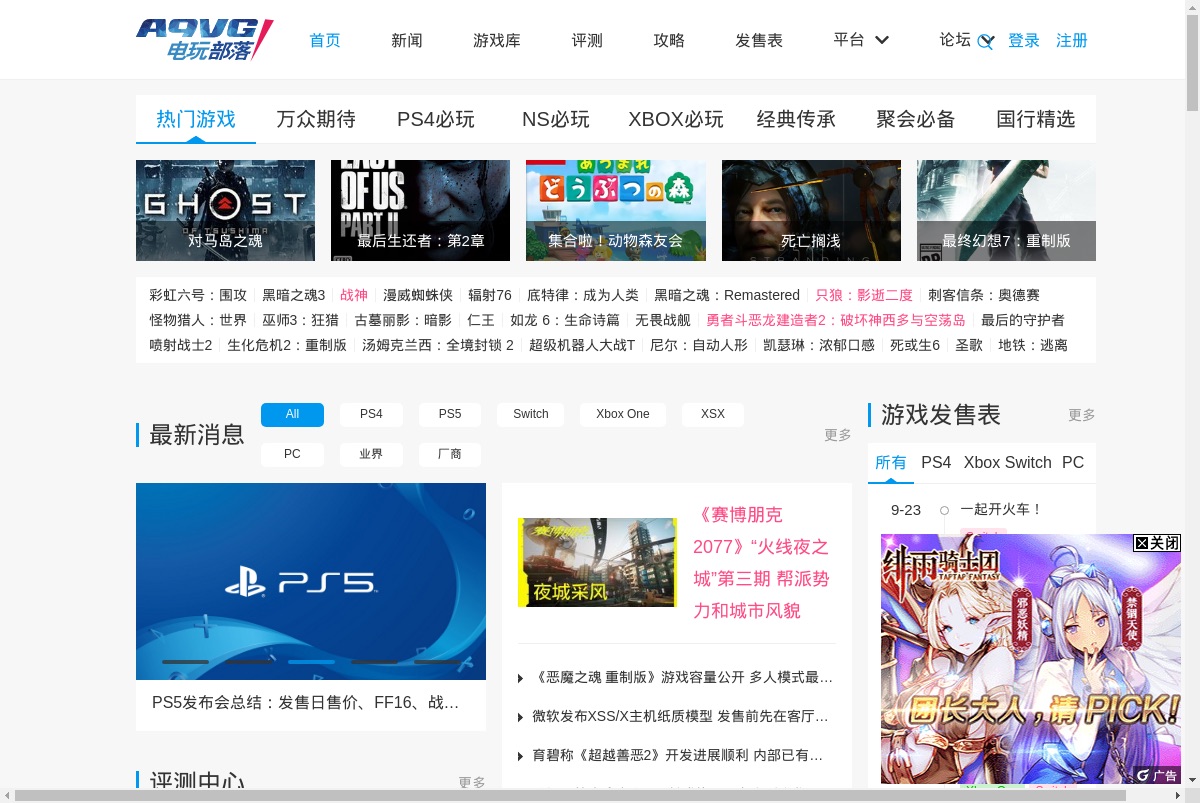Click the 登录 login link
The height and width of the screenshot is (803, 1200).
point(1024,40)
